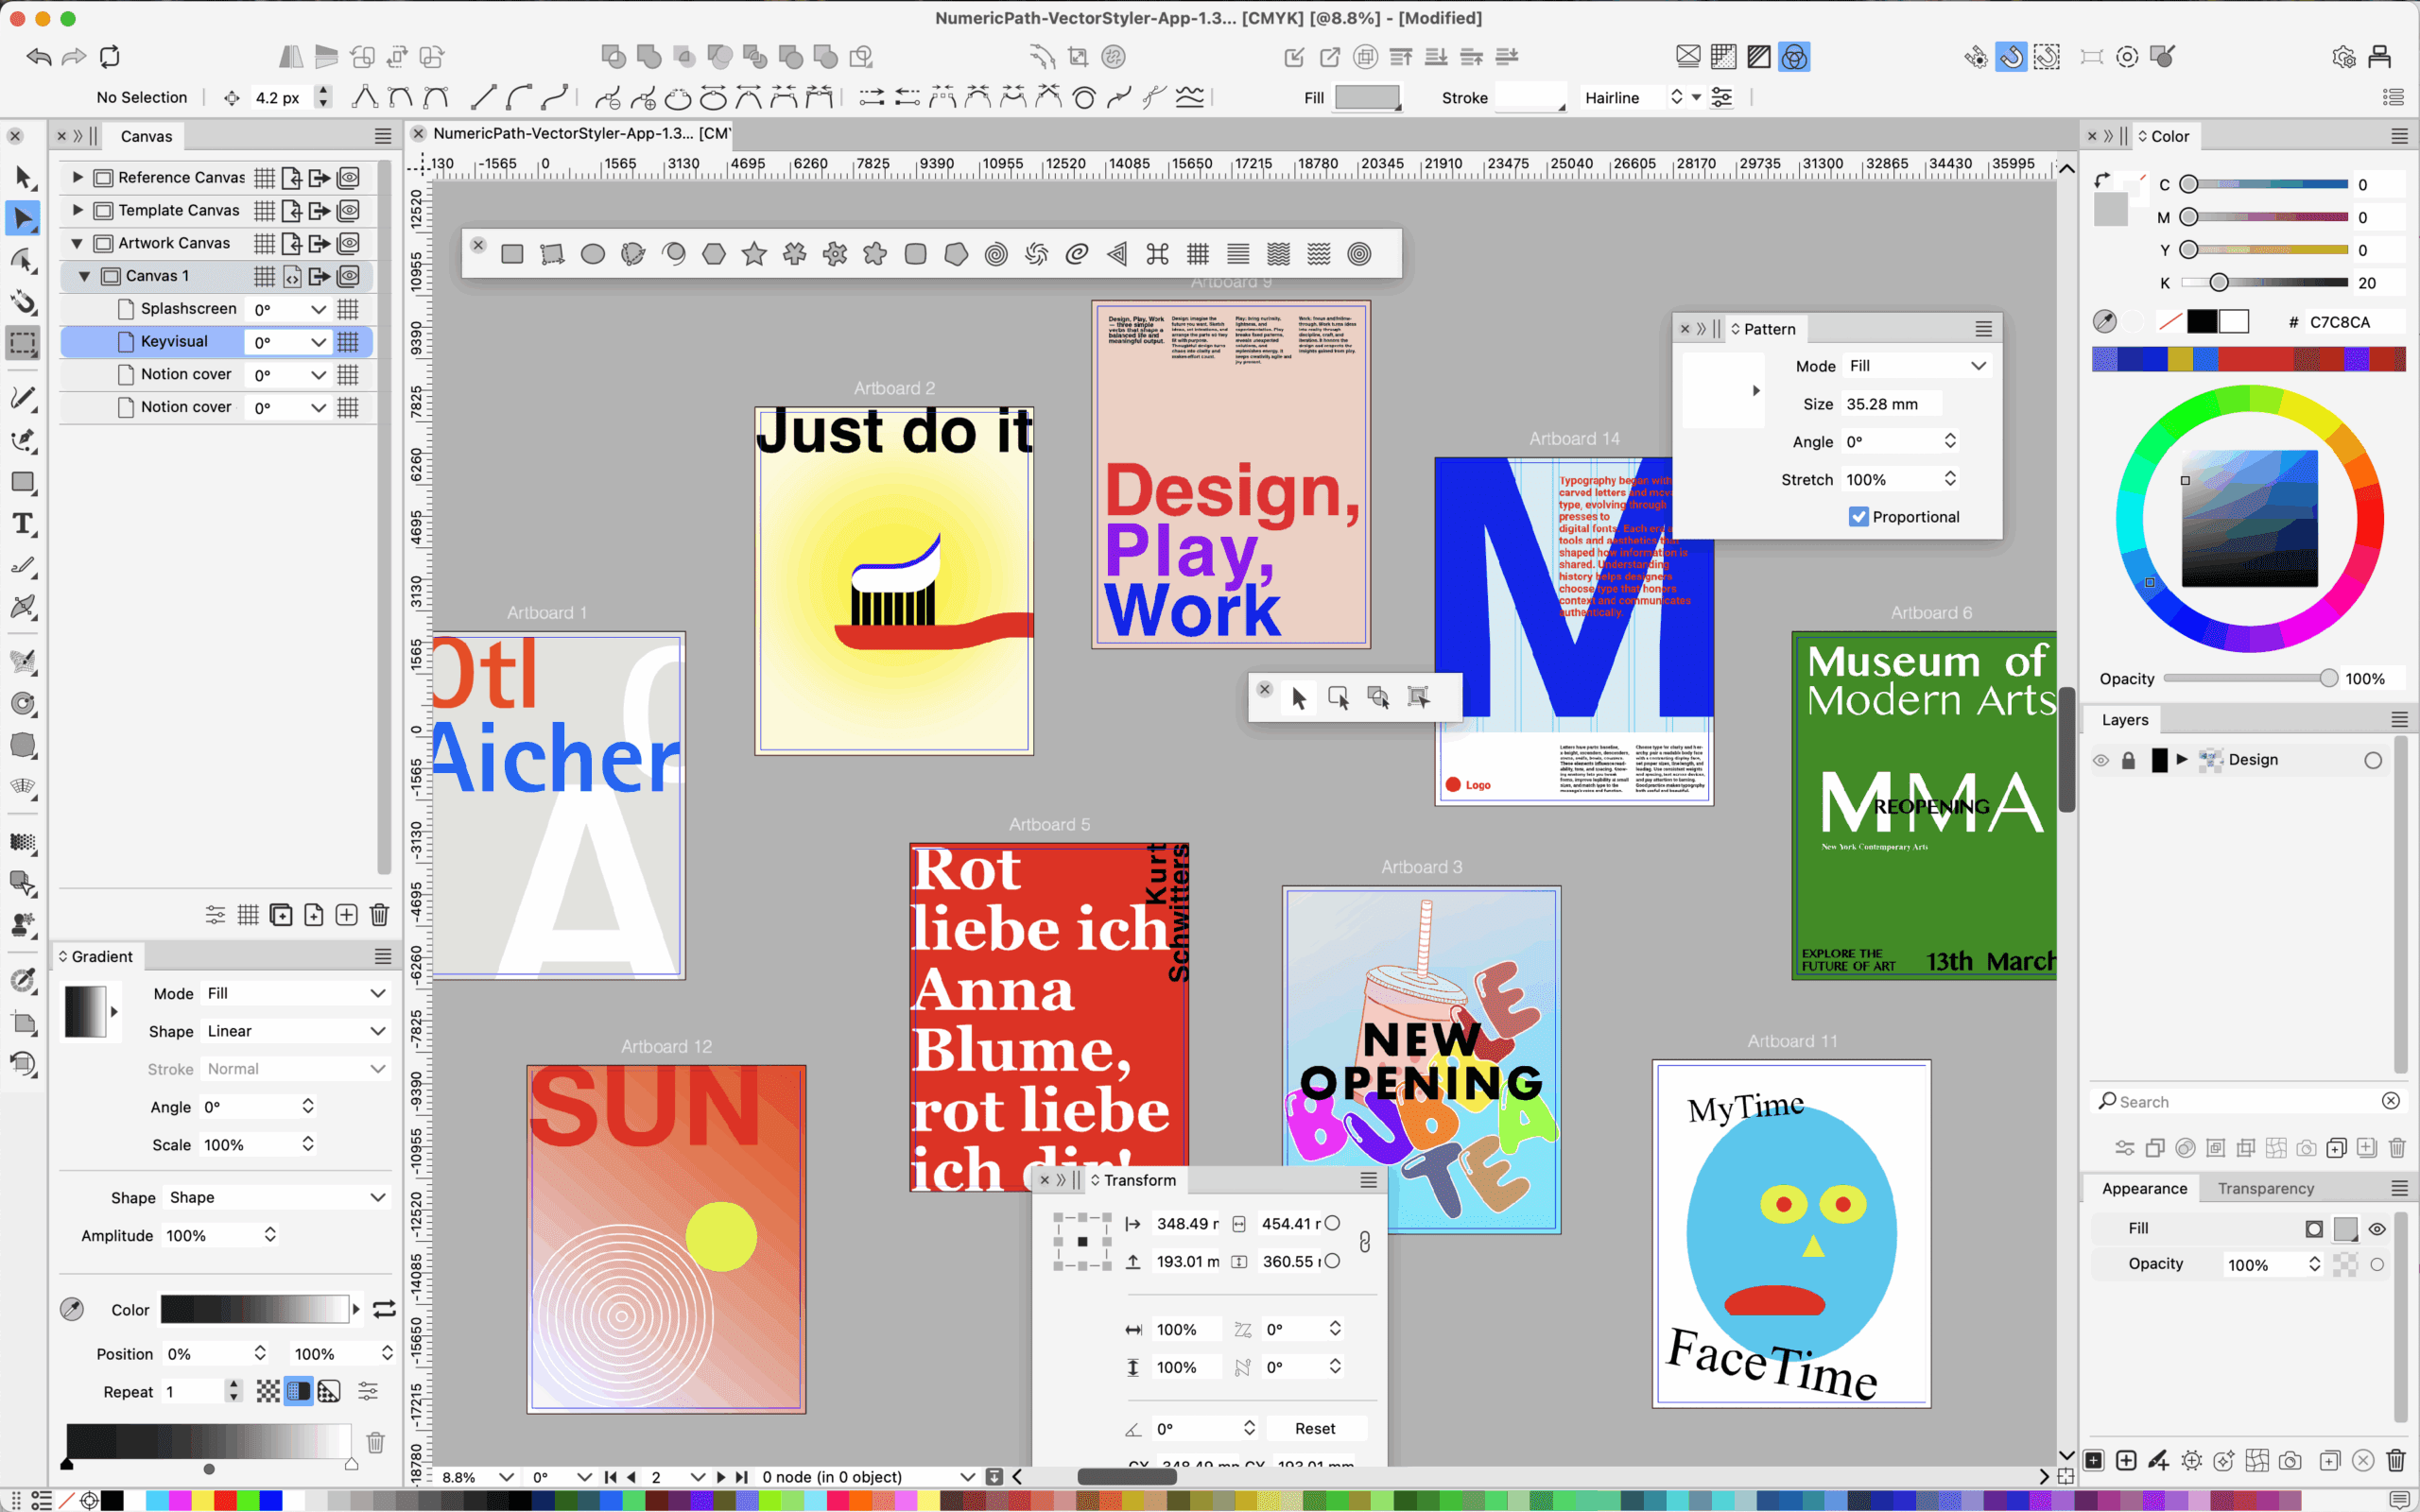Switch to the Transparency tab

point(2265,1188)
